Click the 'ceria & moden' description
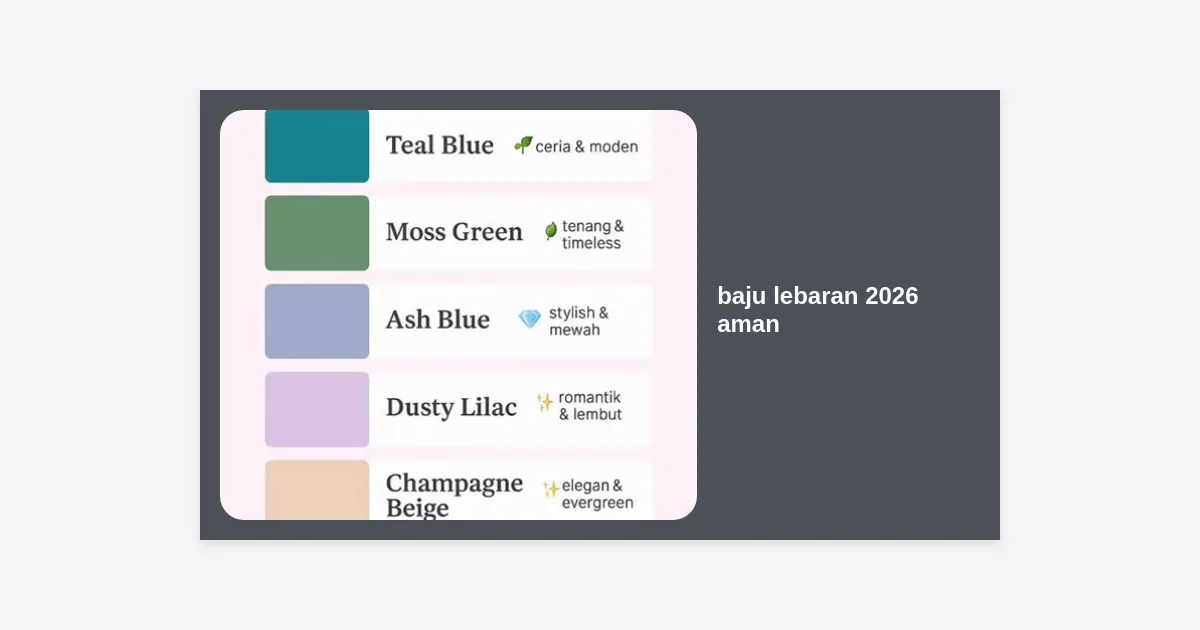Viewport: 1200px width, 630px height. pyautogui.click(x=586, y=146)
